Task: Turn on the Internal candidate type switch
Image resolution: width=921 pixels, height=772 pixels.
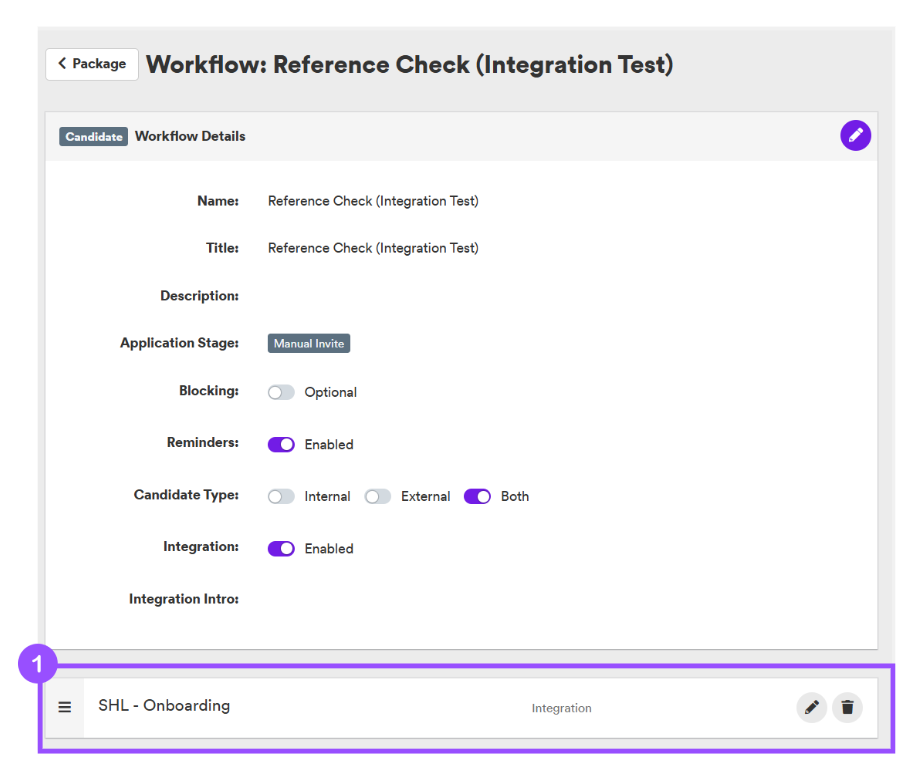Action: [281, 496]
